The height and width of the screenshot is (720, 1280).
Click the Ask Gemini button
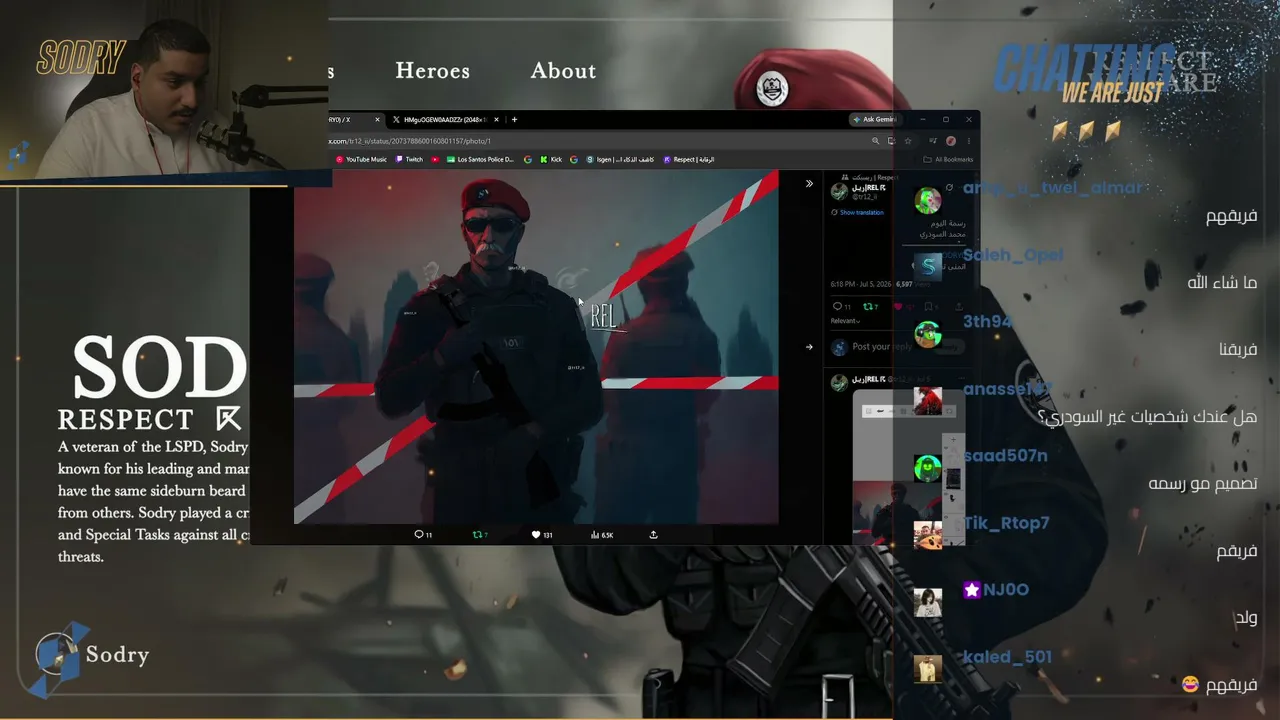coord(874,120)
